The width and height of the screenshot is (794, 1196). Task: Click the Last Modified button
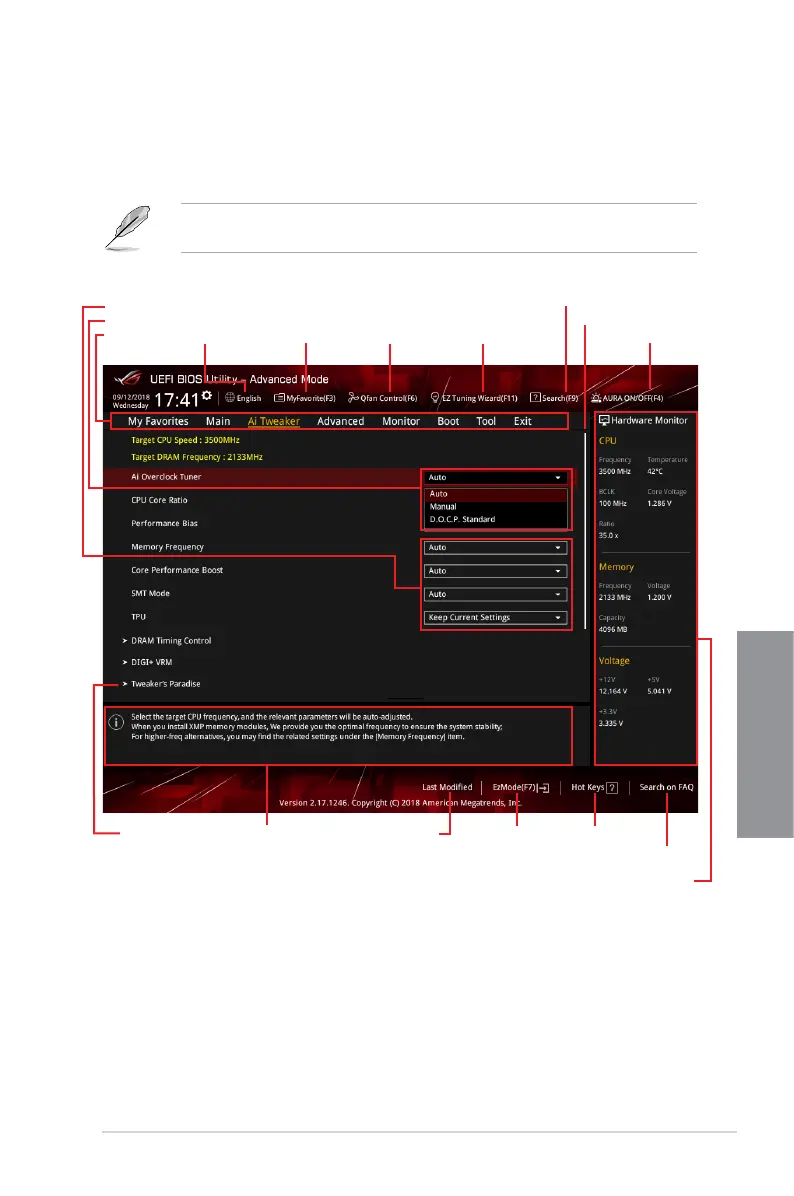coord(447,787)
